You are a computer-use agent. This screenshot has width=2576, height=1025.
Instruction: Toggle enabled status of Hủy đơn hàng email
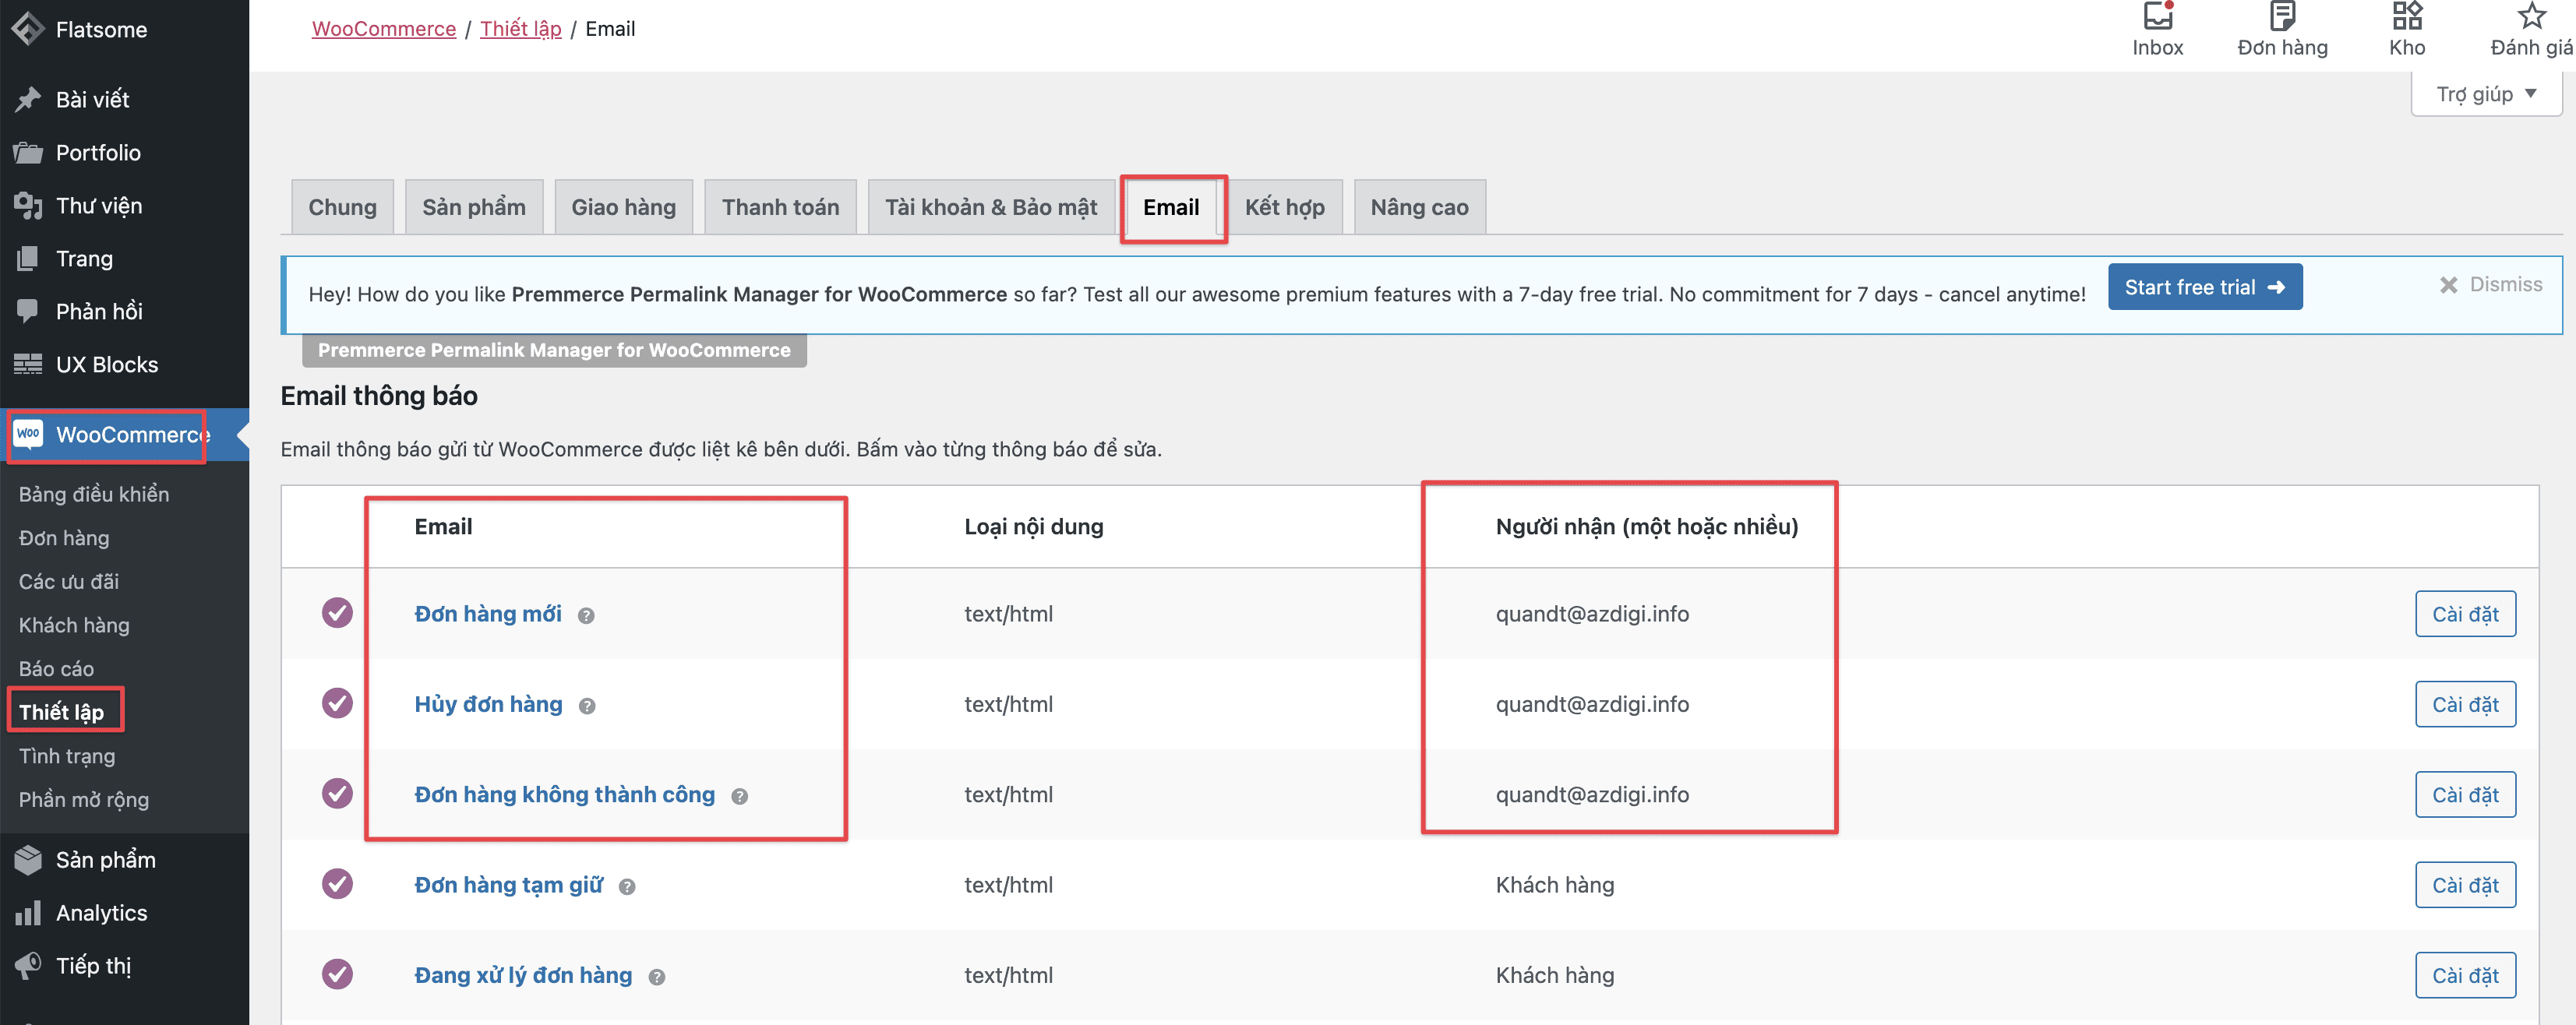[x=337, y=703]
